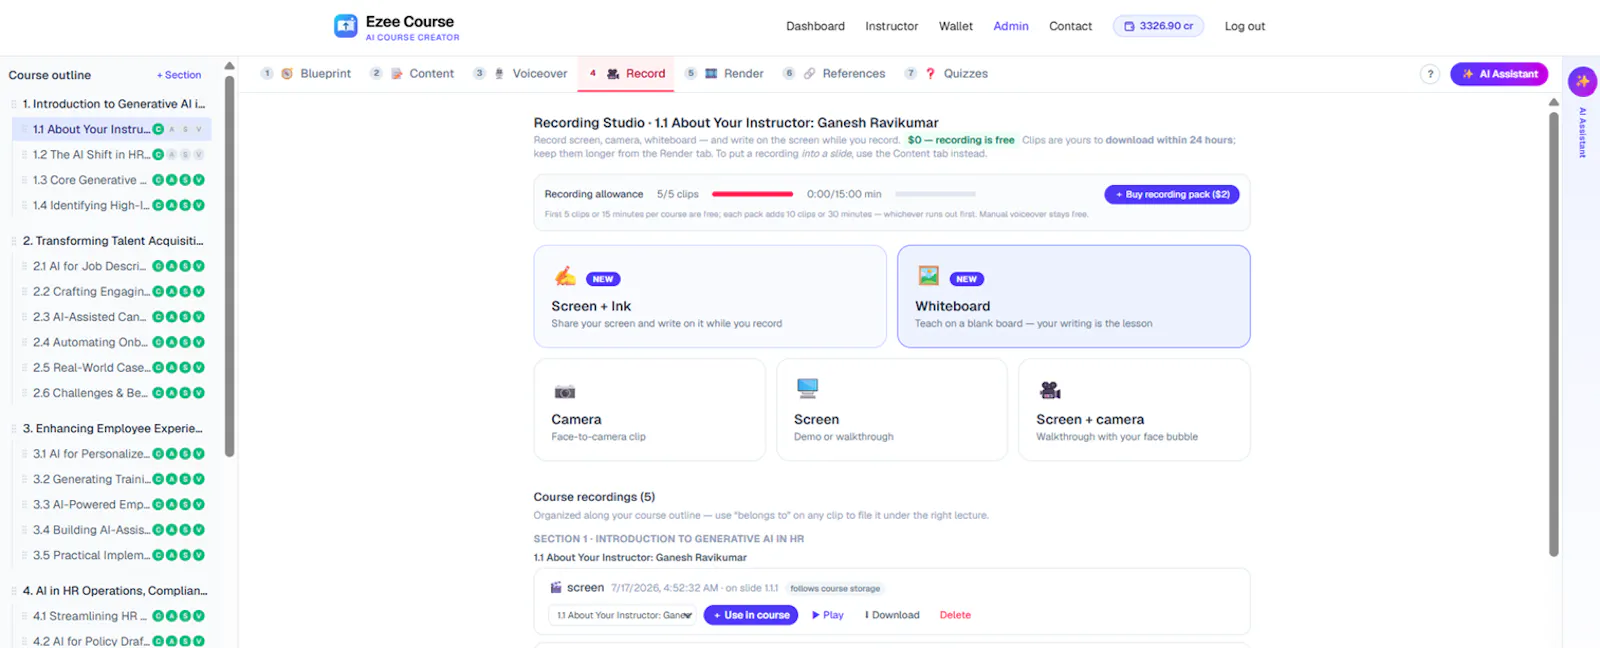The image size is (1600, 648).
Task: Toggle the A status badge on lesson 1.2
Action: 172,155
